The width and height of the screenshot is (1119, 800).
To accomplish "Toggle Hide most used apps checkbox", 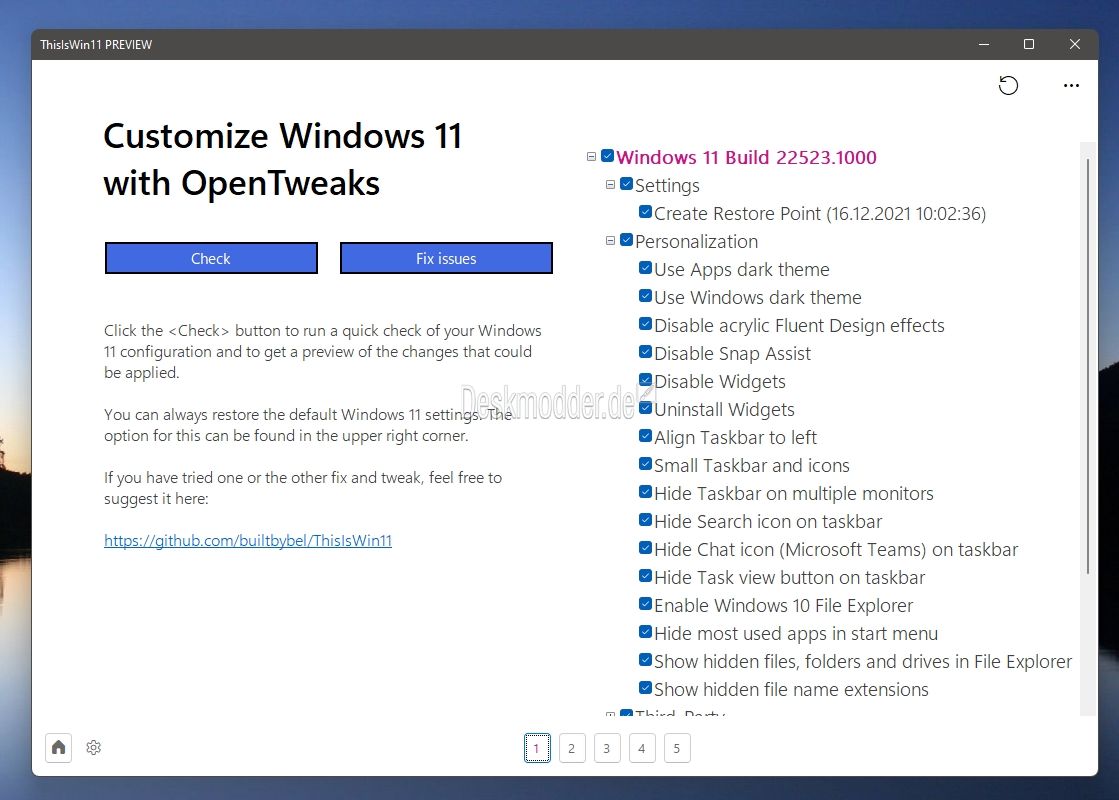I will pos(645,632).
